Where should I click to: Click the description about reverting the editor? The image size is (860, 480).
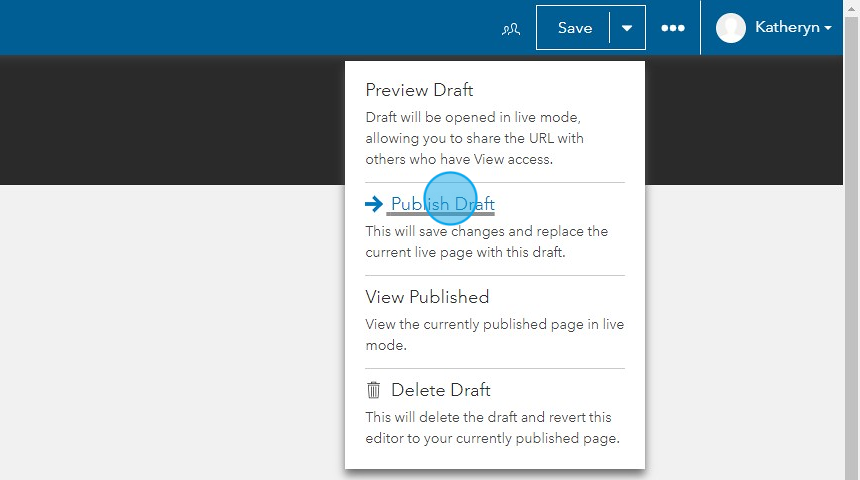click(492, 428)
